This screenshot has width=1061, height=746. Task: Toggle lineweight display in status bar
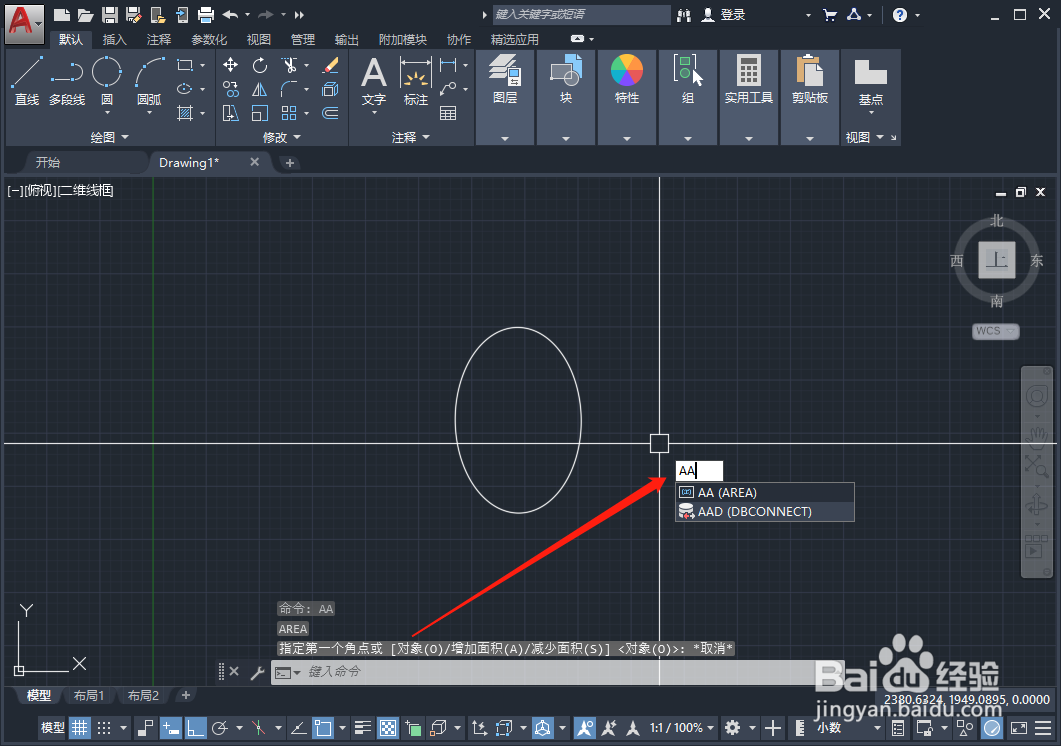point(363,728)
